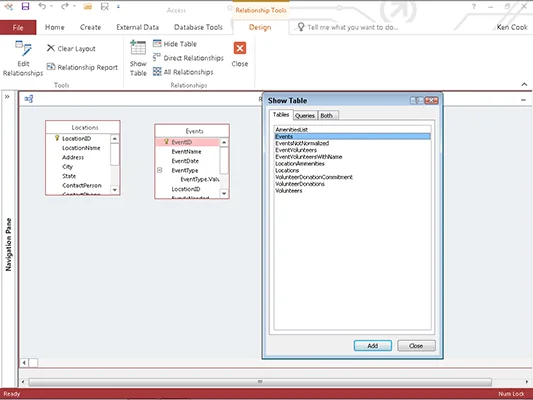
Task: Click the Add button in Show Table
Action: coord(373,346)
